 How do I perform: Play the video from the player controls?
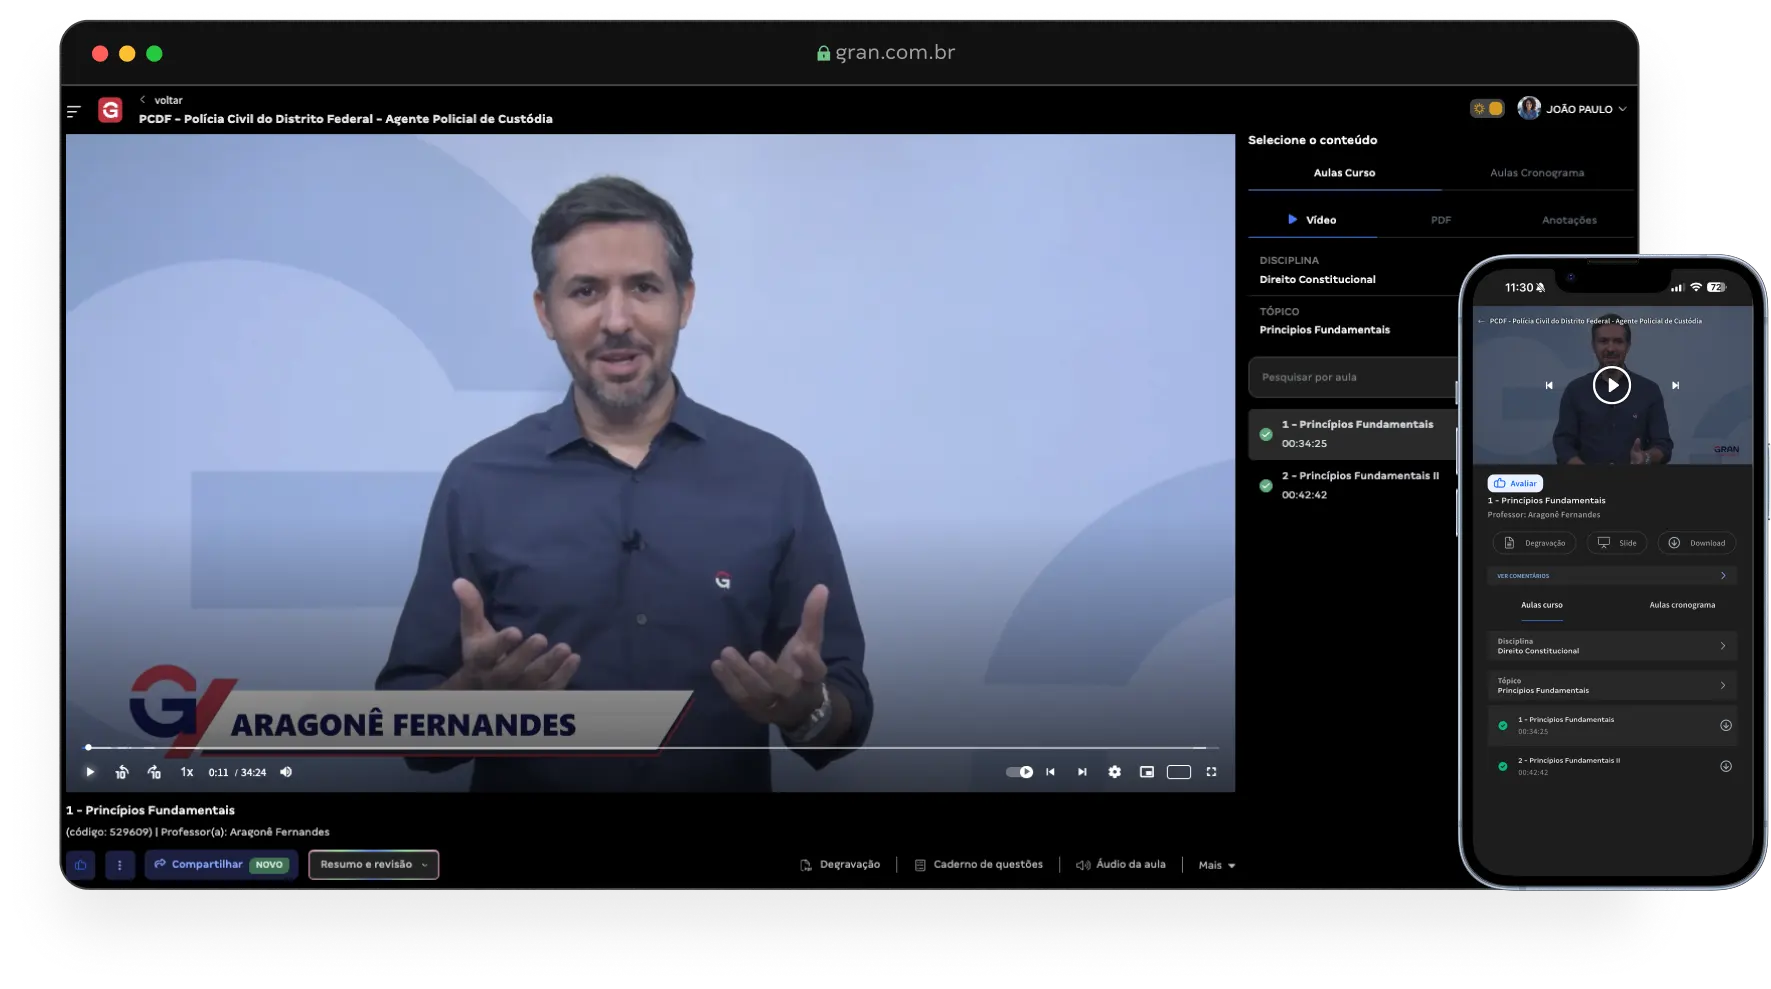point(90,771)
